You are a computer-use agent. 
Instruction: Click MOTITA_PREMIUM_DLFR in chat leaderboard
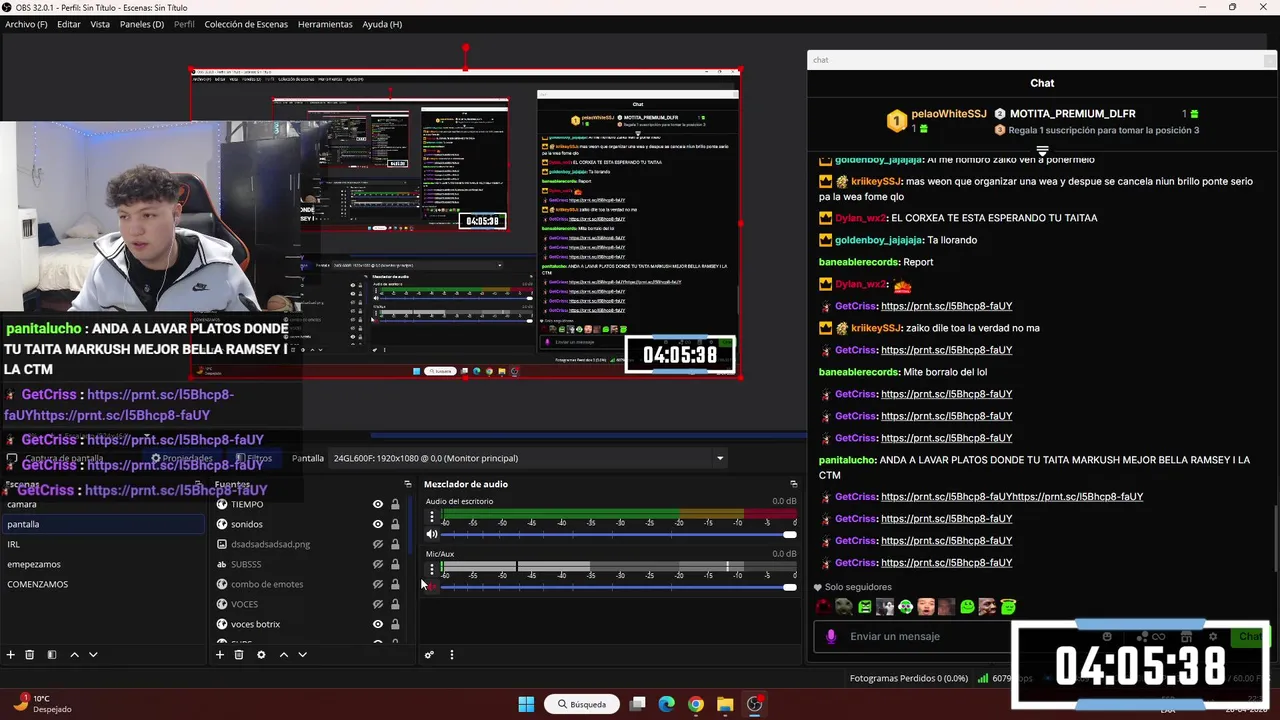pyautogui.click(x=1073, y=114)
